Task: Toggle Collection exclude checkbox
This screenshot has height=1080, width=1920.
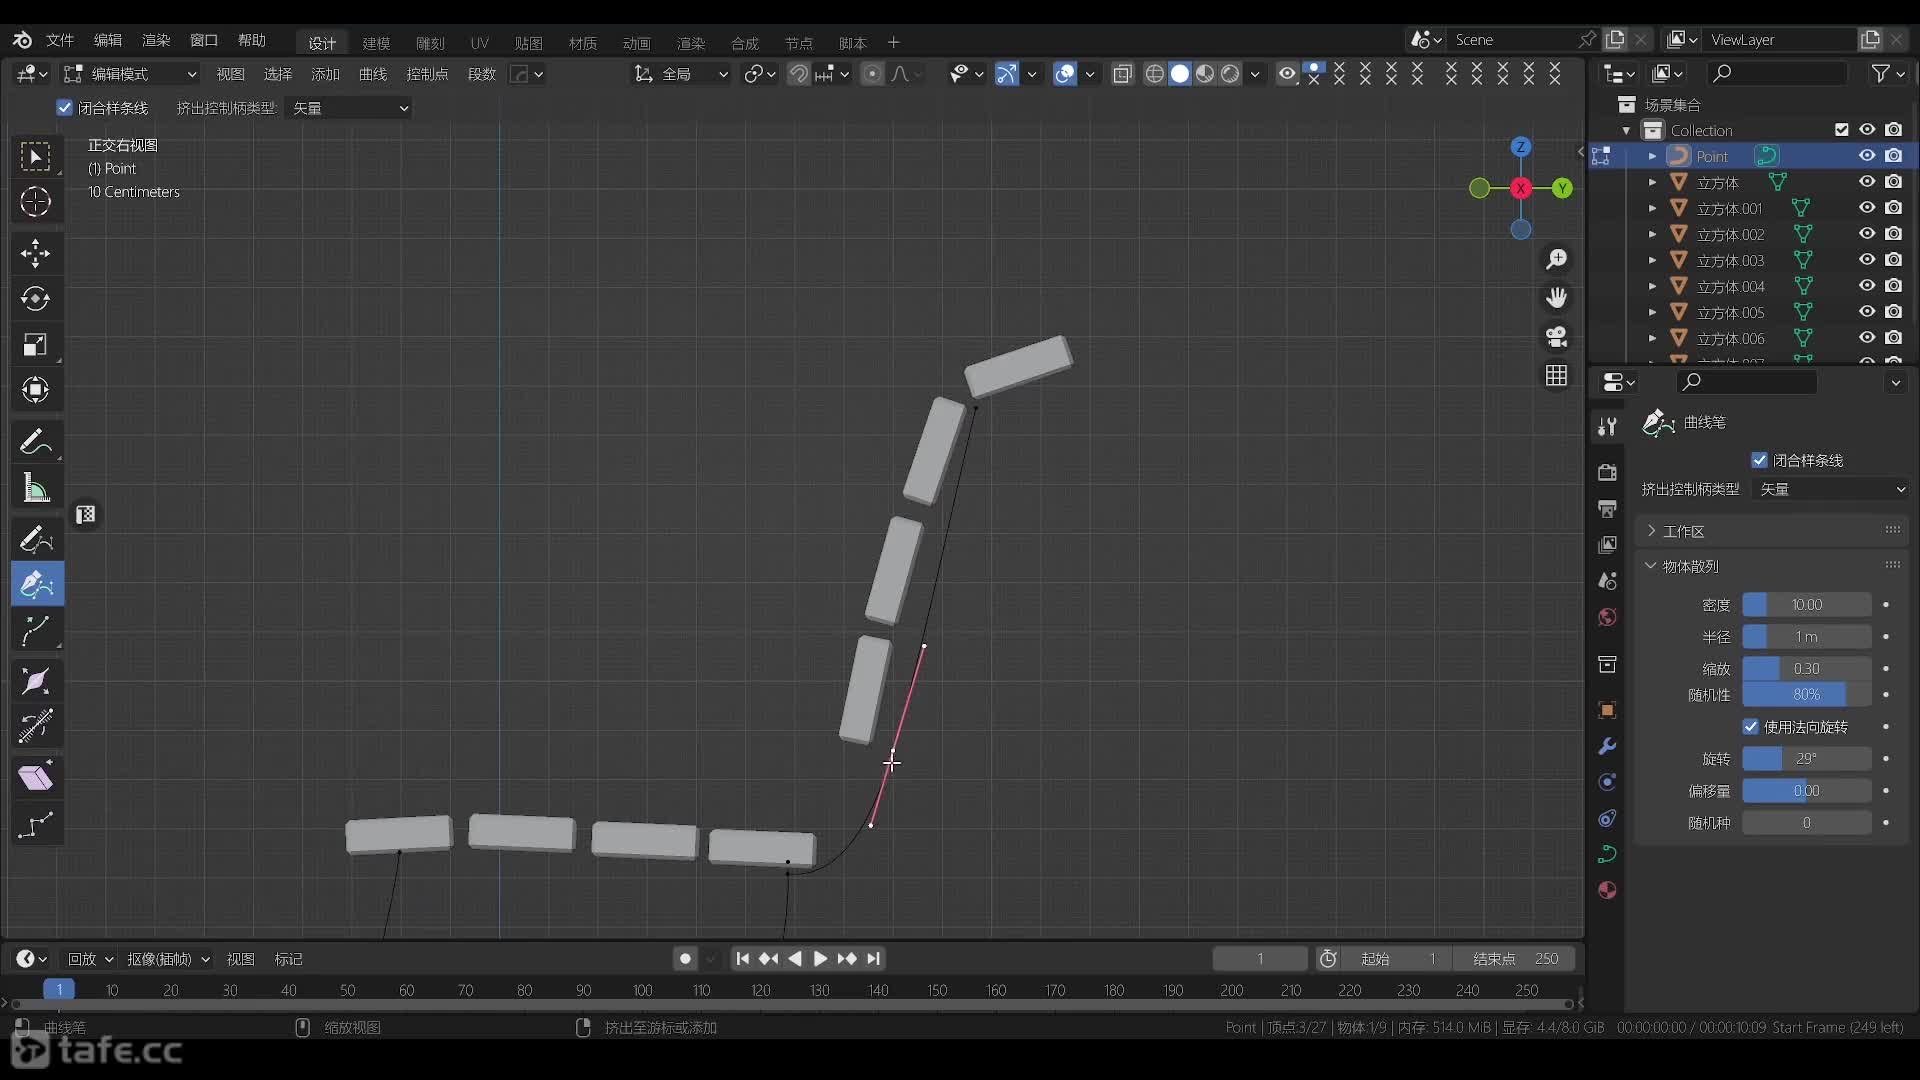Action: pos(1842,130)
